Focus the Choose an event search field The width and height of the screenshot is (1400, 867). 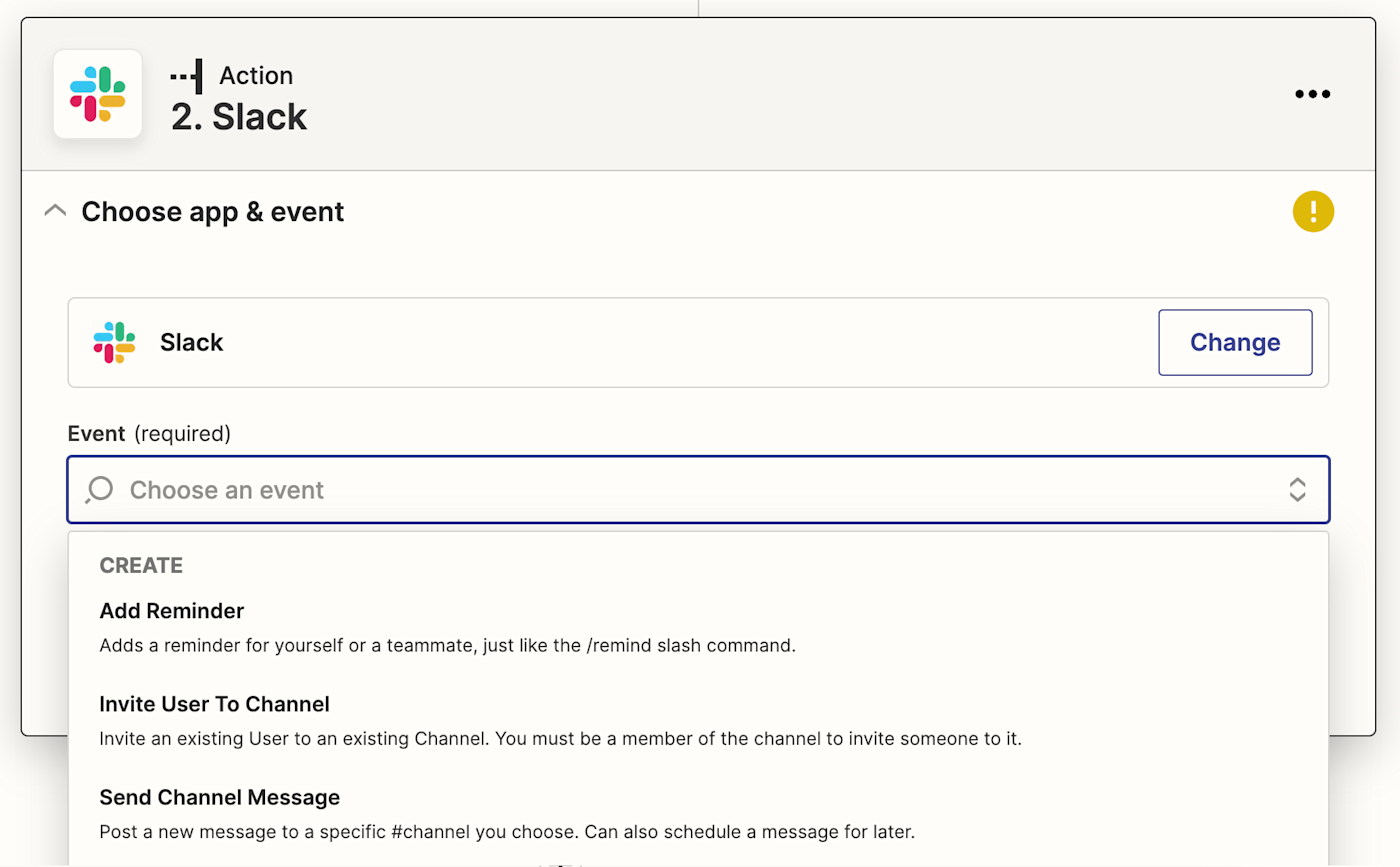(698, 490)
